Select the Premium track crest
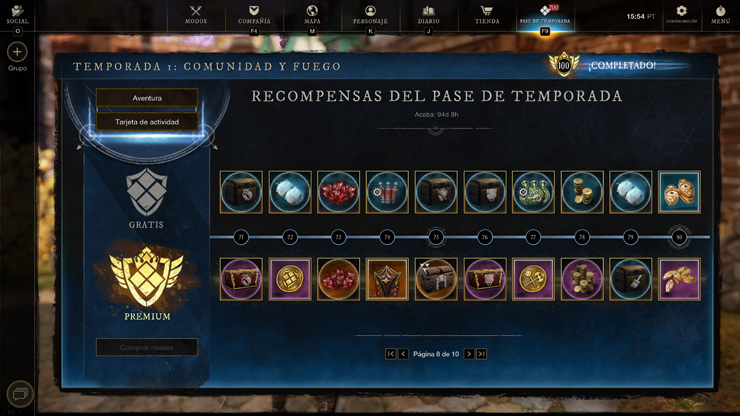This screenshot has width=740, height=416. (x=147, y=275)
